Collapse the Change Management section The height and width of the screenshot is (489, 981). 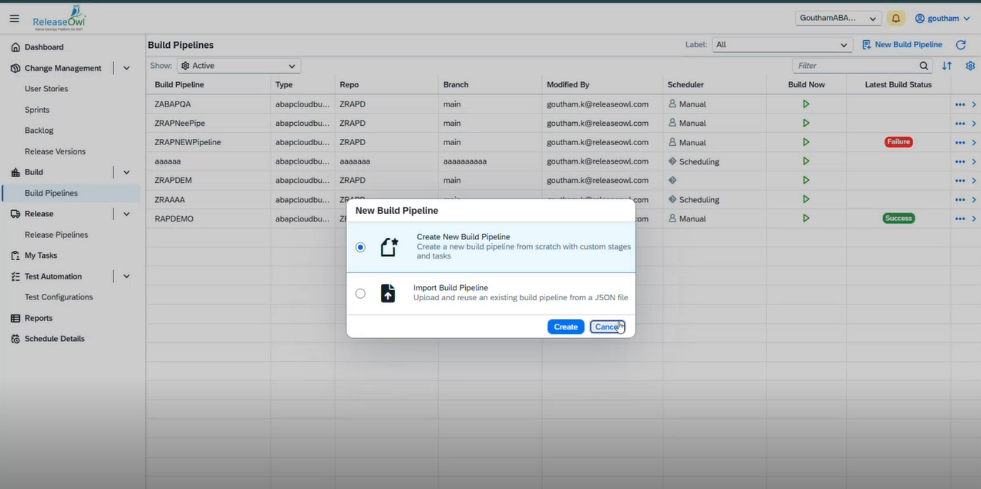126,68
